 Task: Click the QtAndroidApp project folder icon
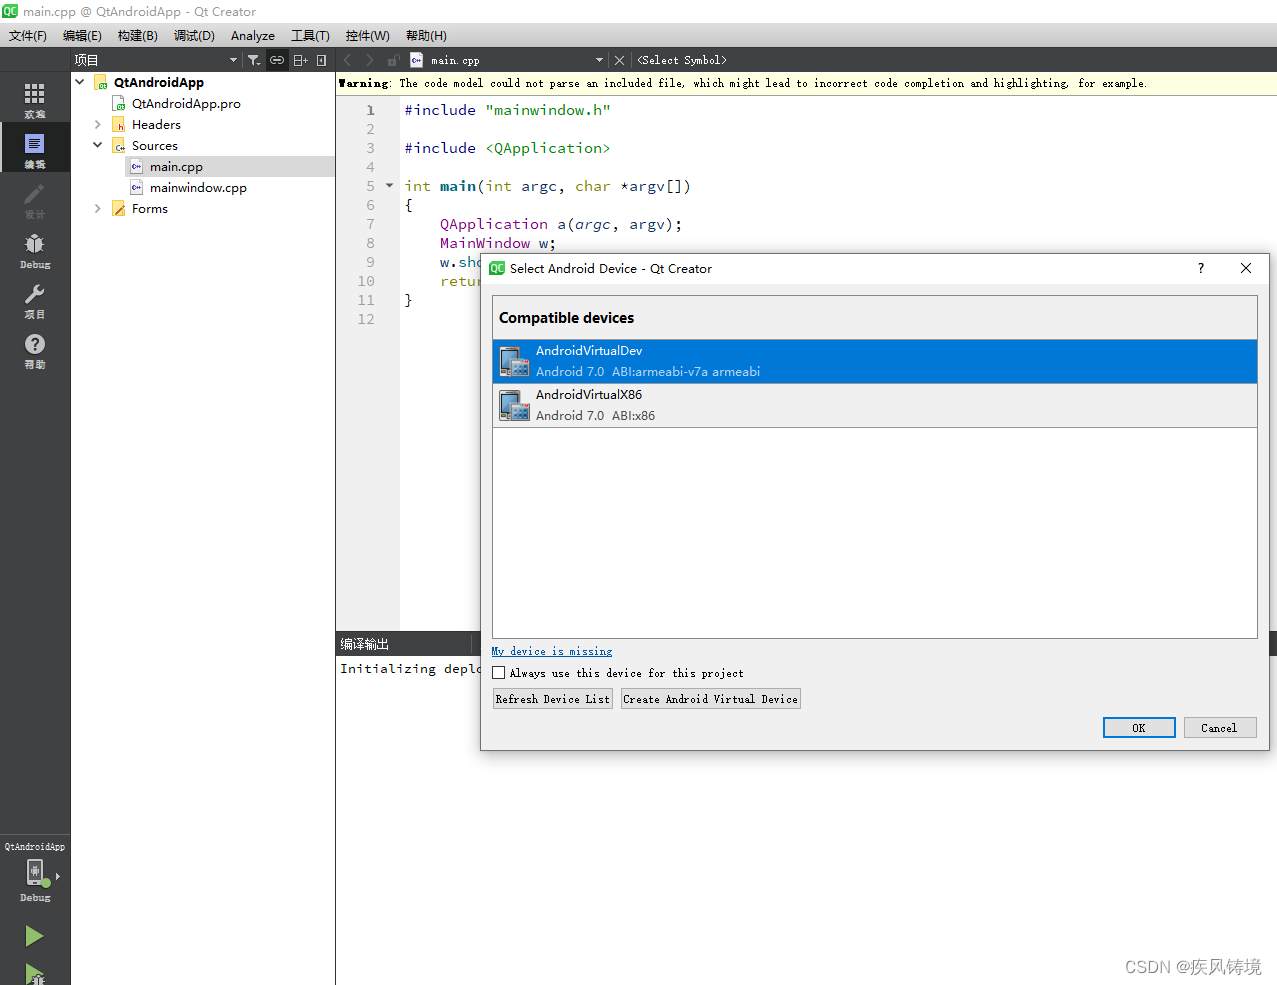[101, 82]
